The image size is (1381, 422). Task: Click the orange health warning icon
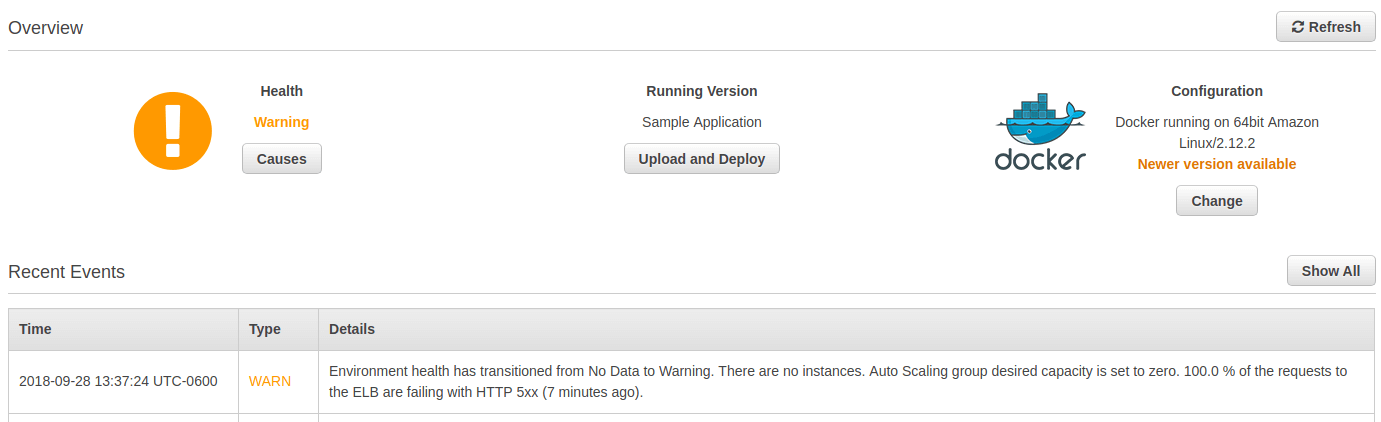click(x=173, y=132)
